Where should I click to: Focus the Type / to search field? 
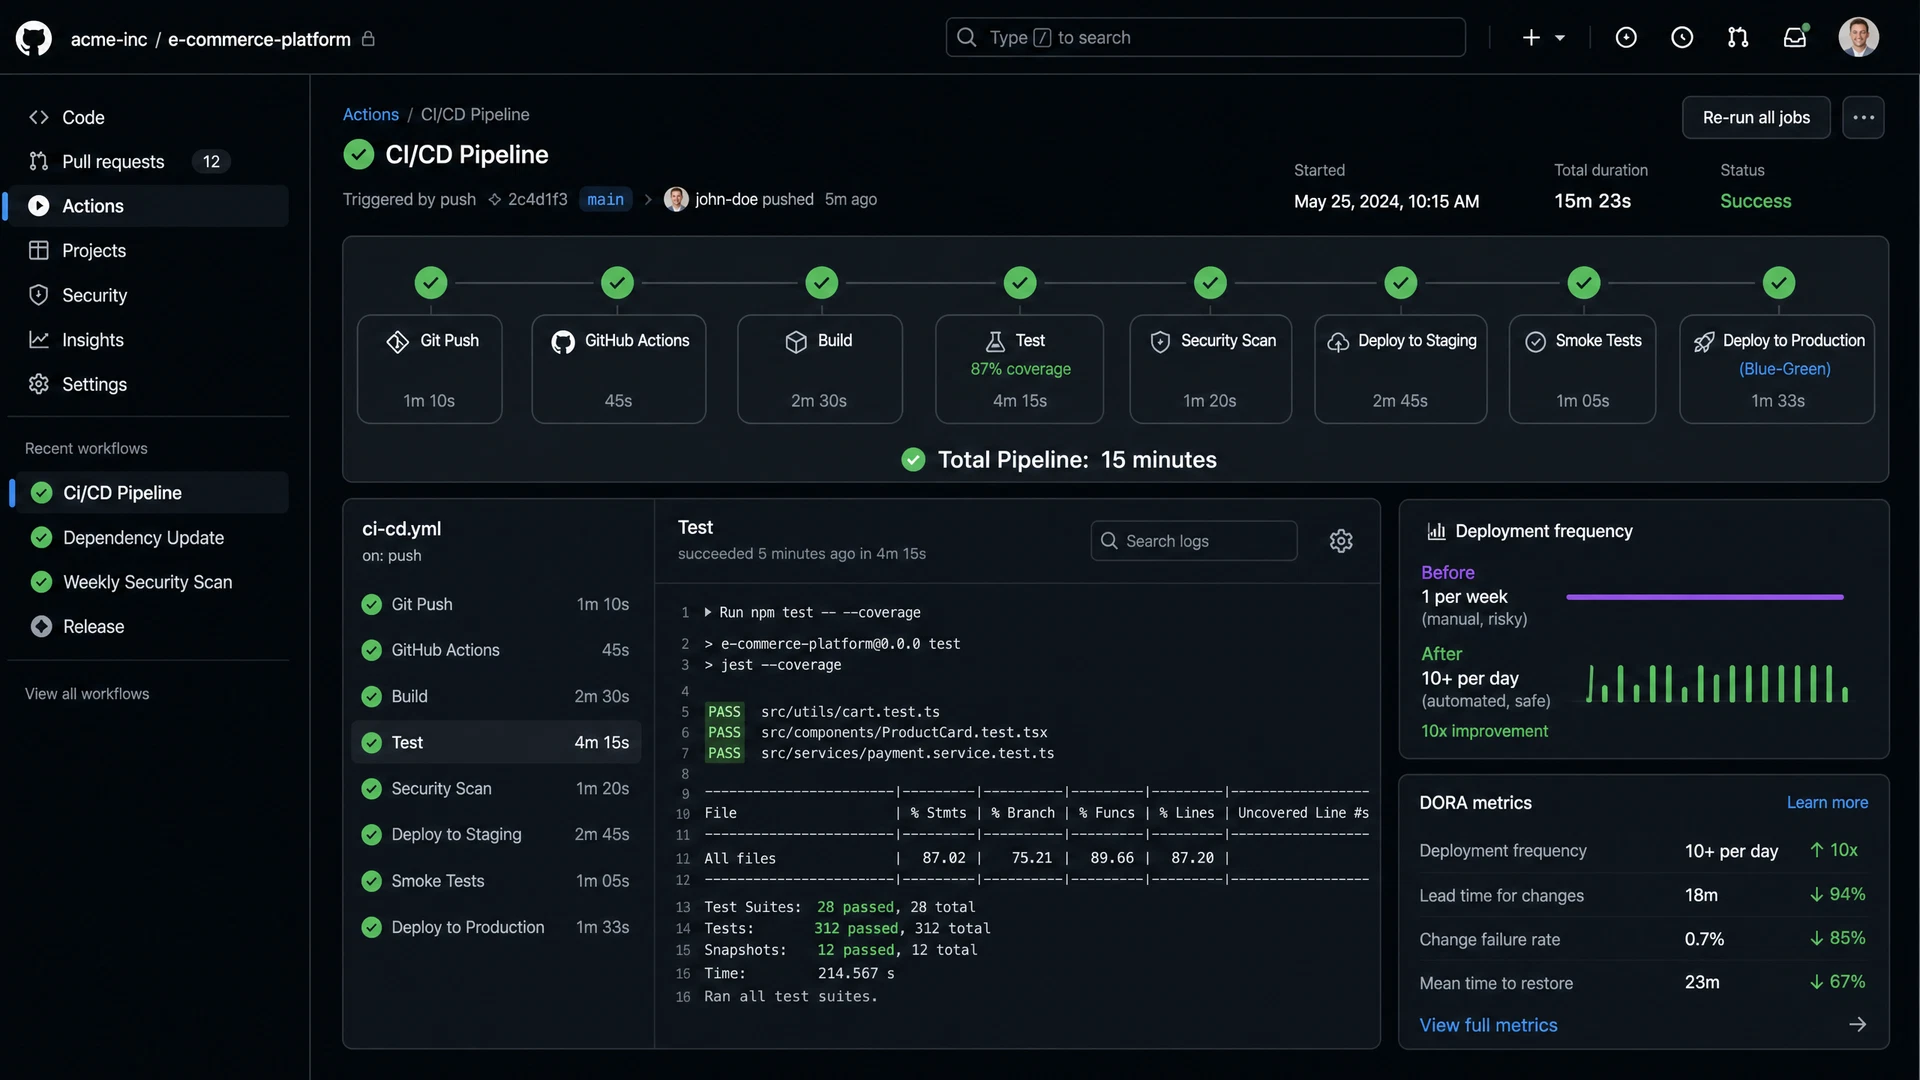pos(1205,37)
